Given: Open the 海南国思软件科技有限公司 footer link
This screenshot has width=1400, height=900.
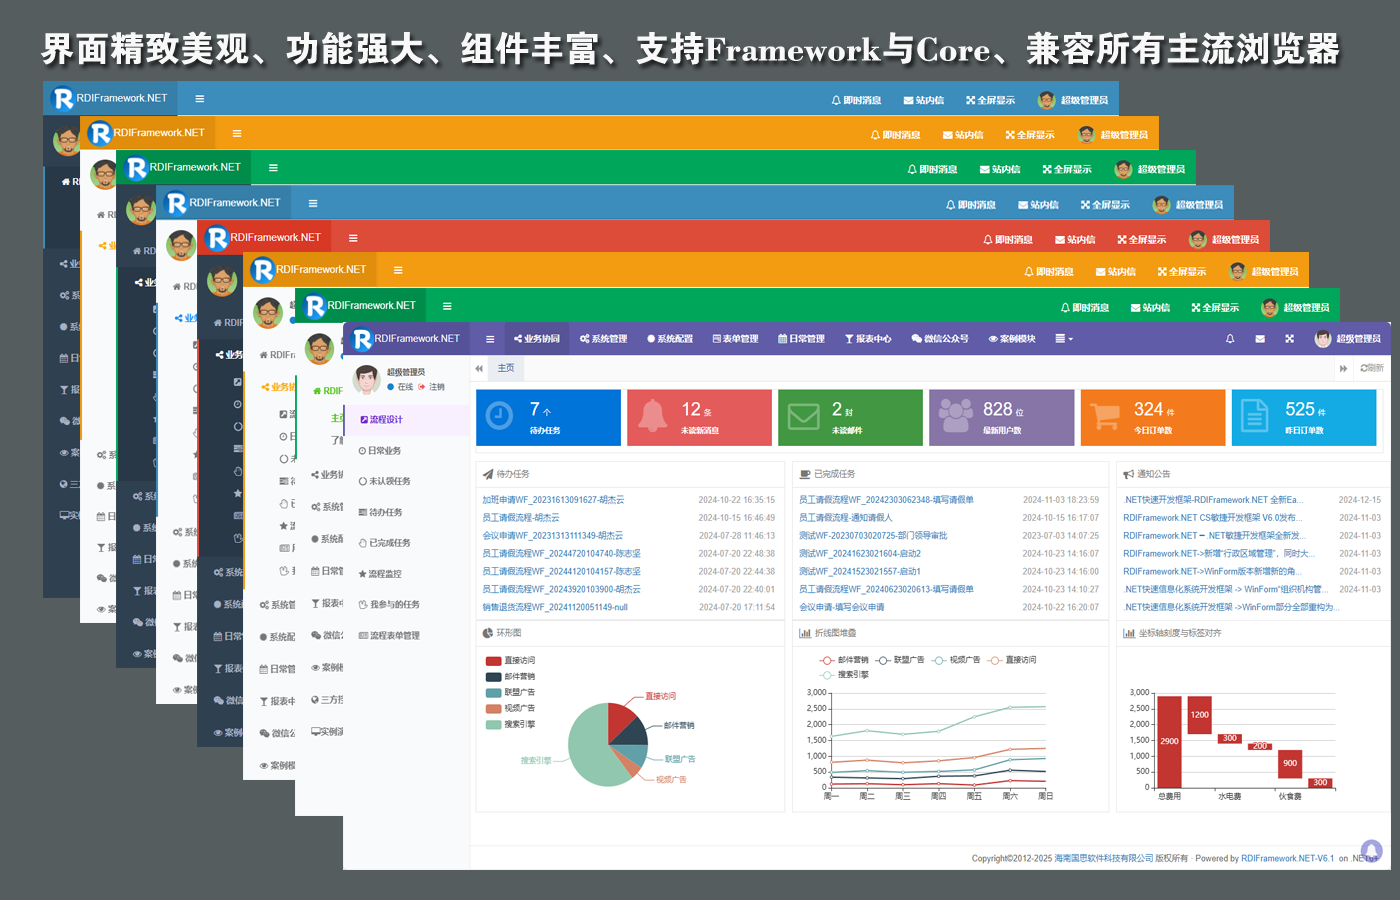Looking at the screenshot, I should [x=1103, y=858].
